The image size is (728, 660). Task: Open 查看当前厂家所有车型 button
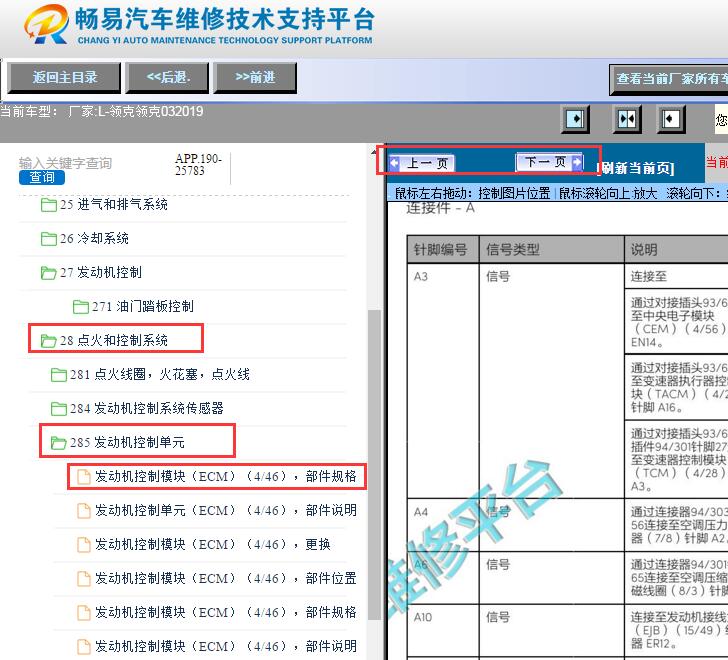pyautogui.click(x=669, y=79)
